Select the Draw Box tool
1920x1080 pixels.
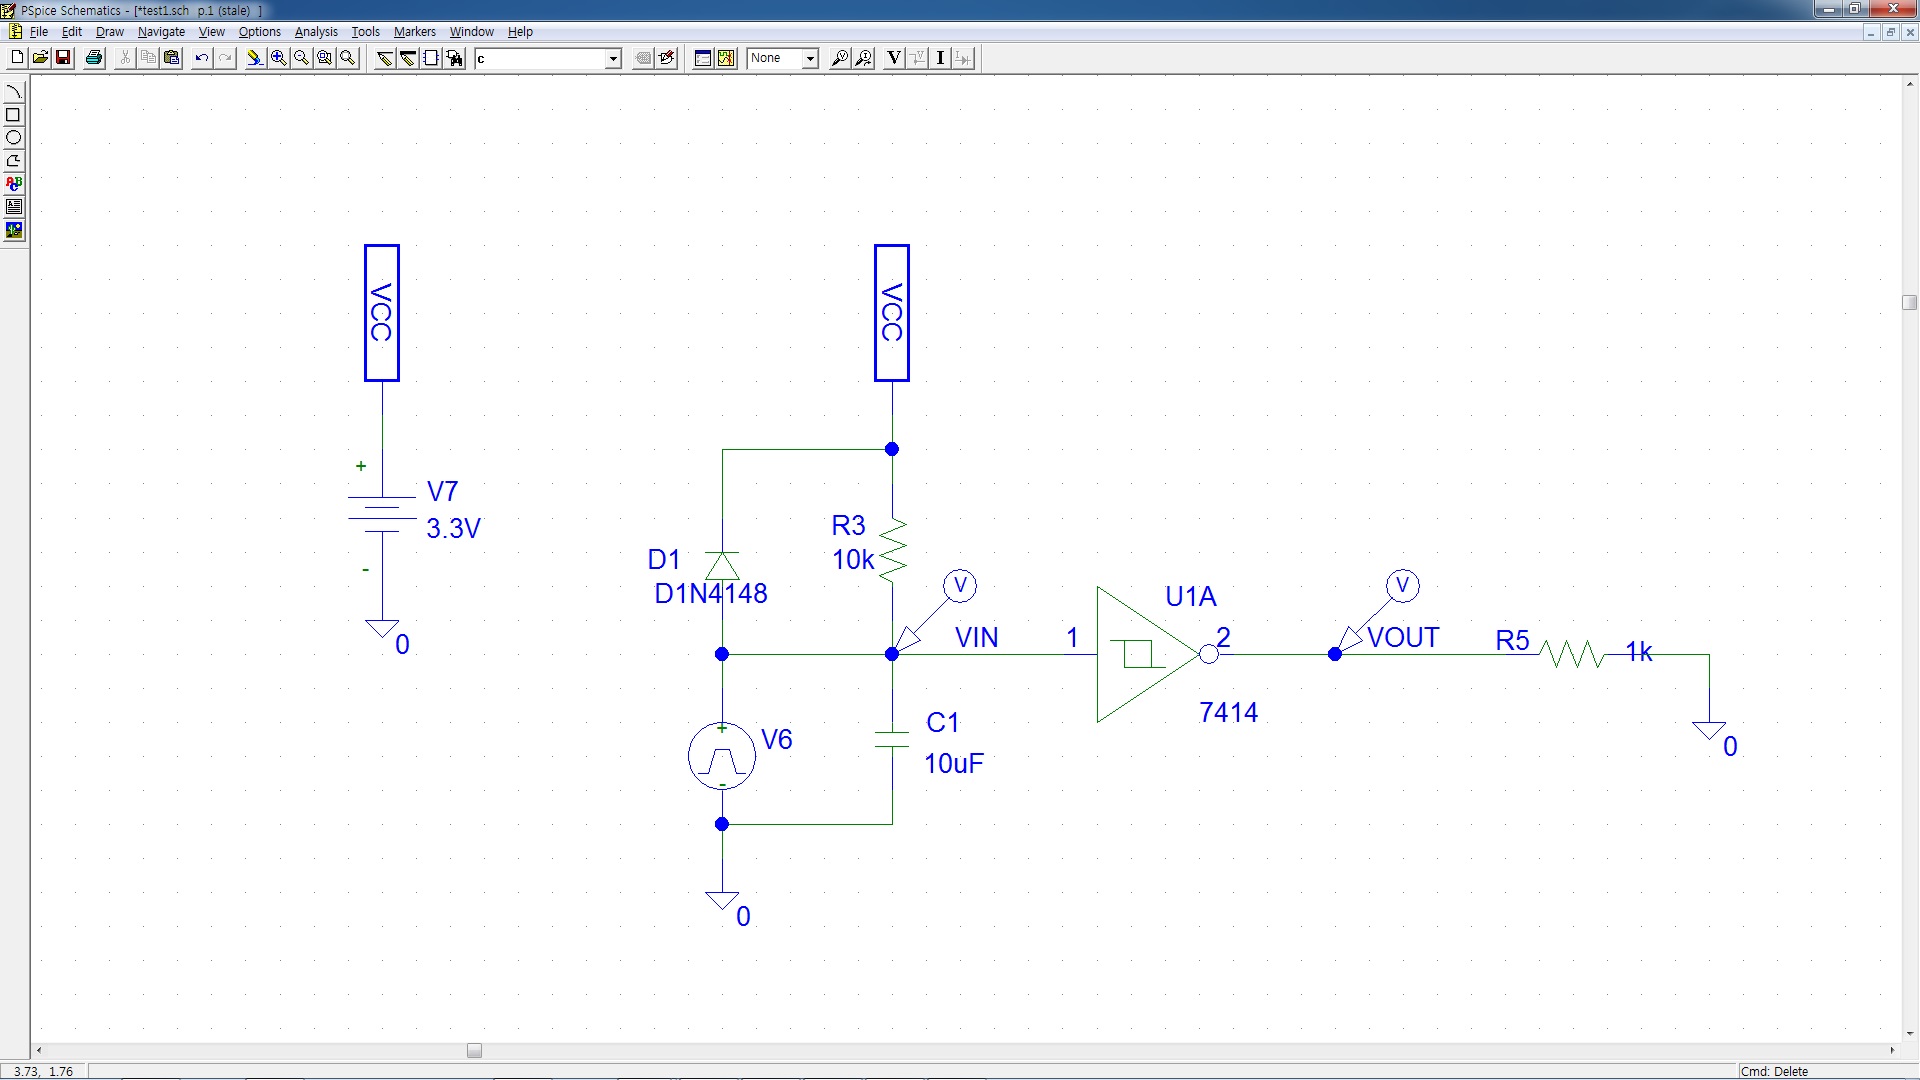click(x=14, y=115)
